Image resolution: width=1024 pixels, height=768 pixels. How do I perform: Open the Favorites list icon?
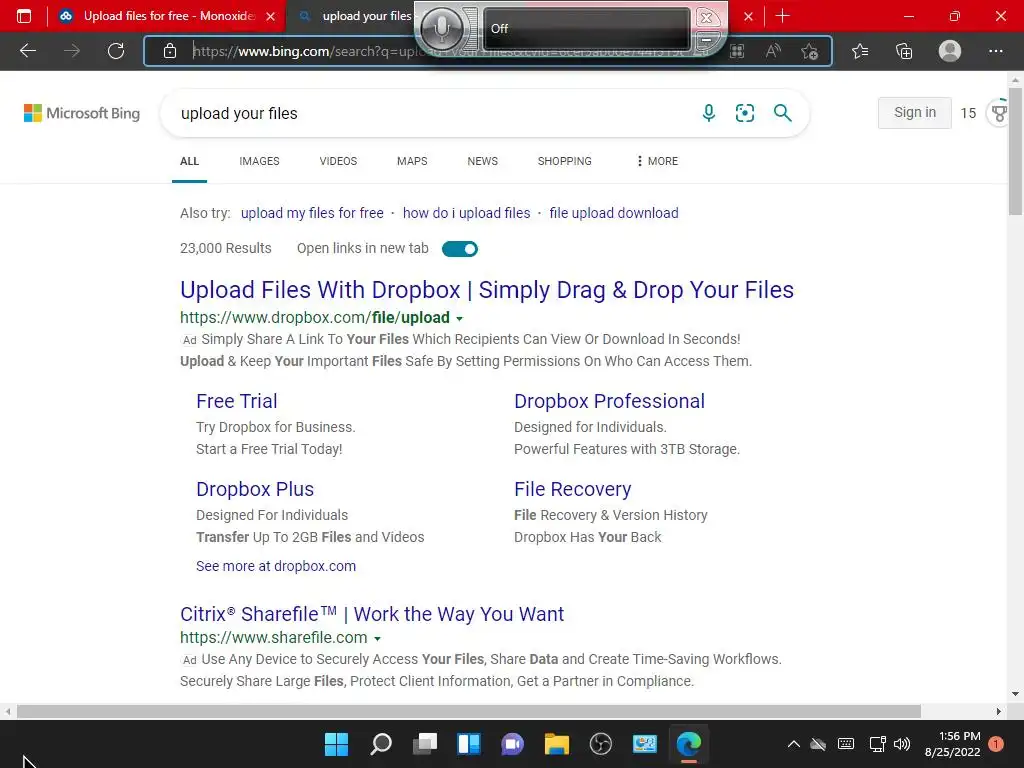point(860,51)
